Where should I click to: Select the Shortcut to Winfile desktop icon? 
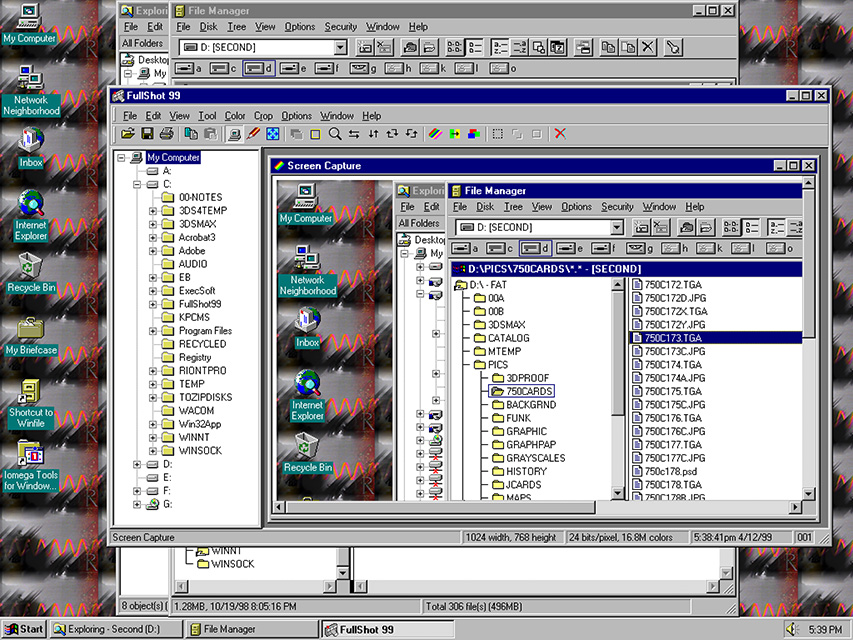[31, 403]
